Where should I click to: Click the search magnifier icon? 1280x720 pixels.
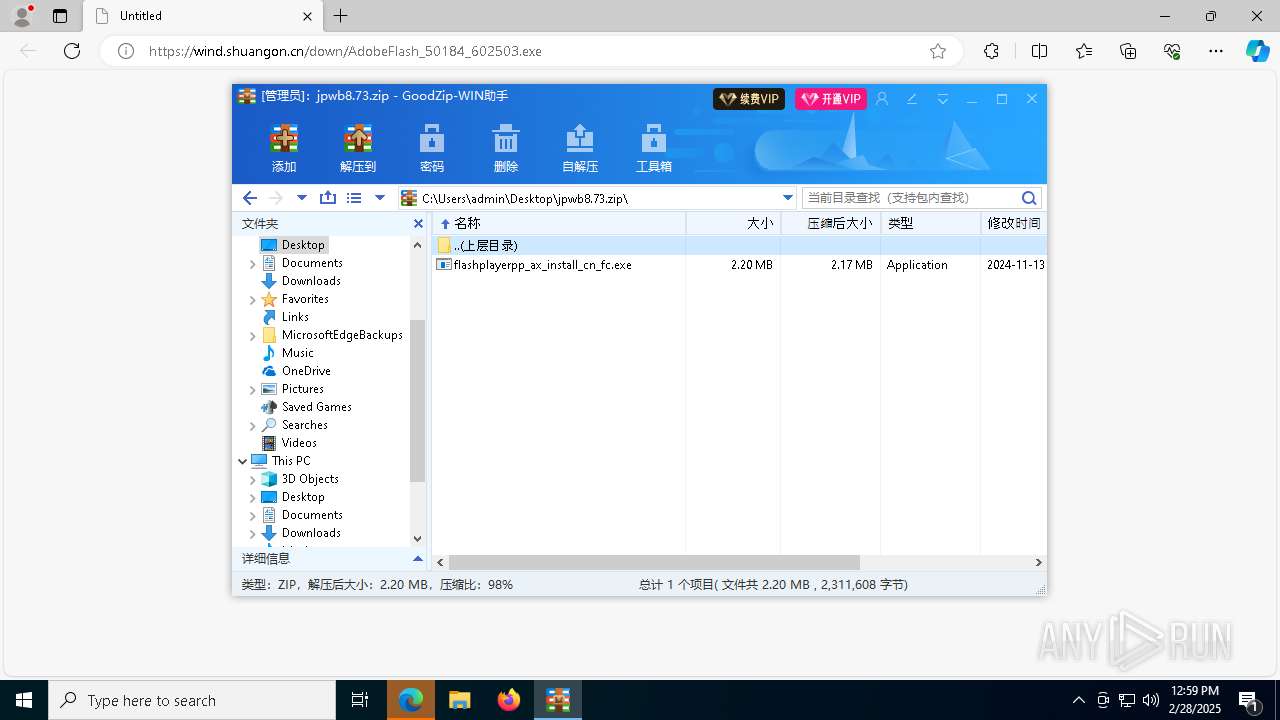click(x=1029, y=198)
